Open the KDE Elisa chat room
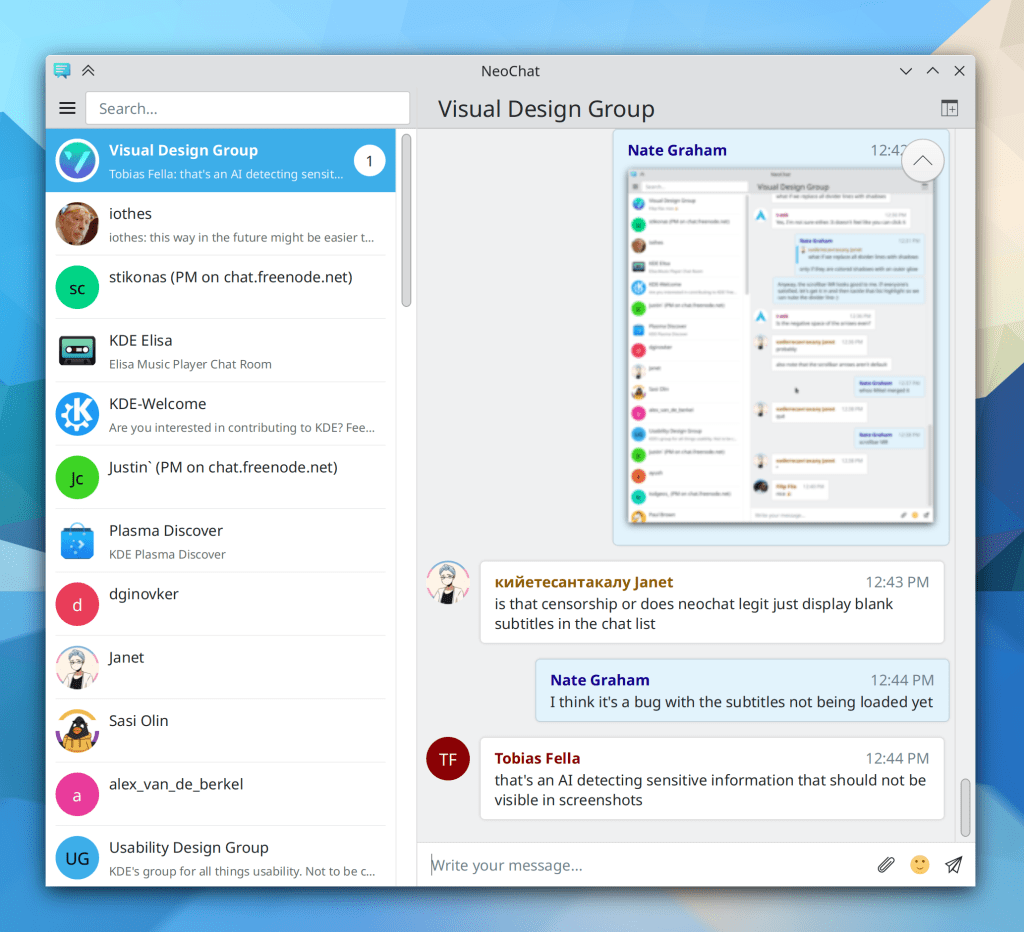This screenshot has width=1024, height=932. pyautogui.click(x=220, y=351)
